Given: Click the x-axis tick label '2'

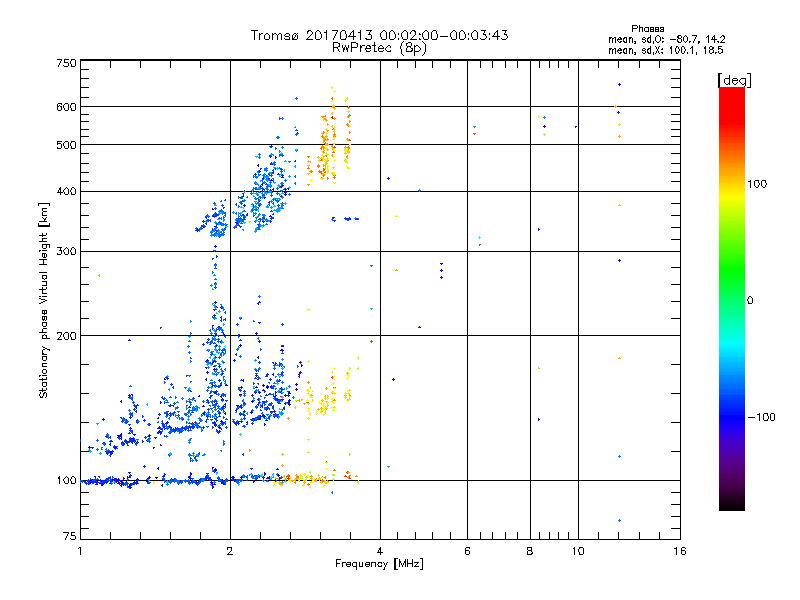Looking at the screenshot, I should click(230, 551).
